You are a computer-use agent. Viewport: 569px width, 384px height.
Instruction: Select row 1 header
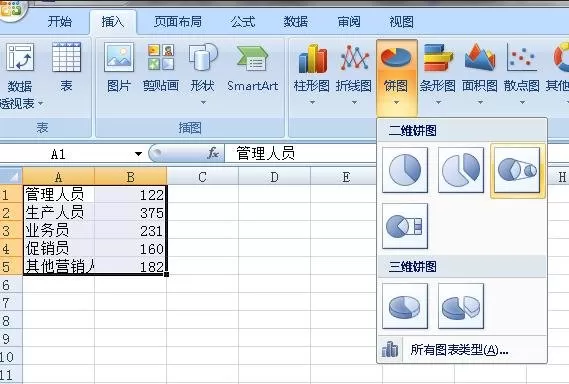click(x=11, y=195)
